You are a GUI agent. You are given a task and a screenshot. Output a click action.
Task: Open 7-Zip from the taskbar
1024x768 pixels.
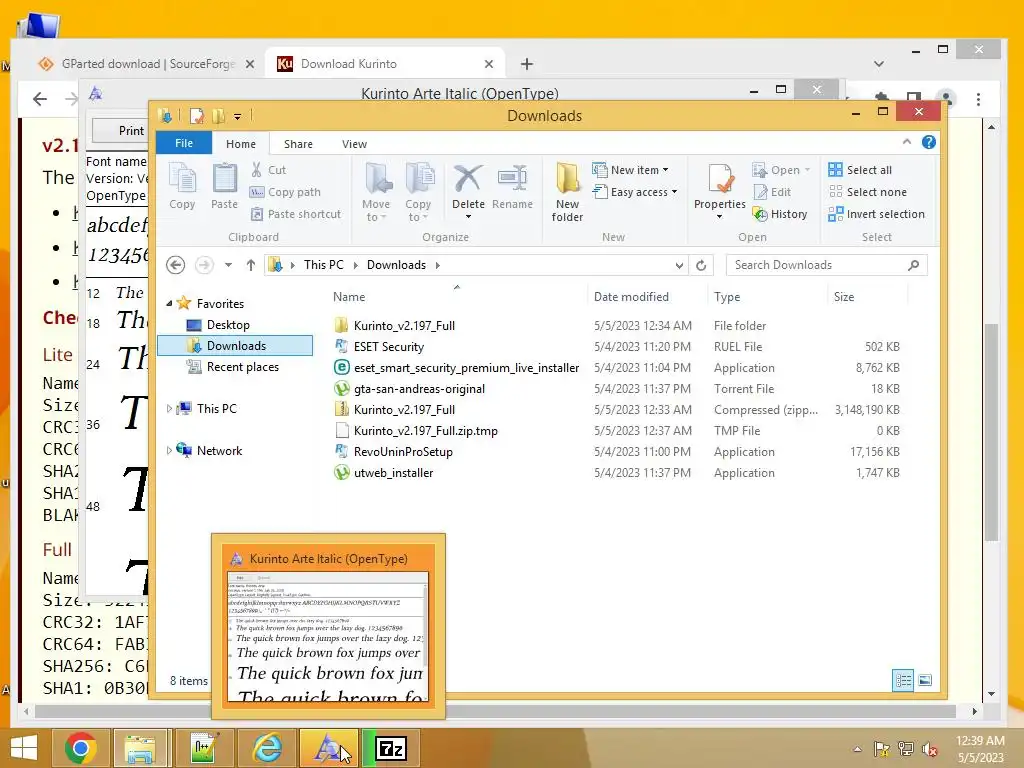(391, 748)
